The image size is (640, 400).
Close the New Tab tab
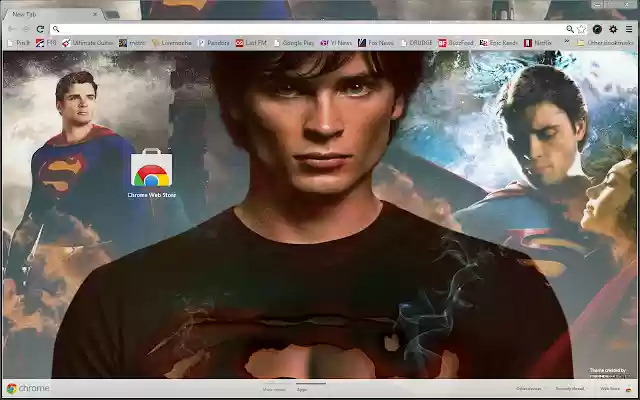point(95,14)
